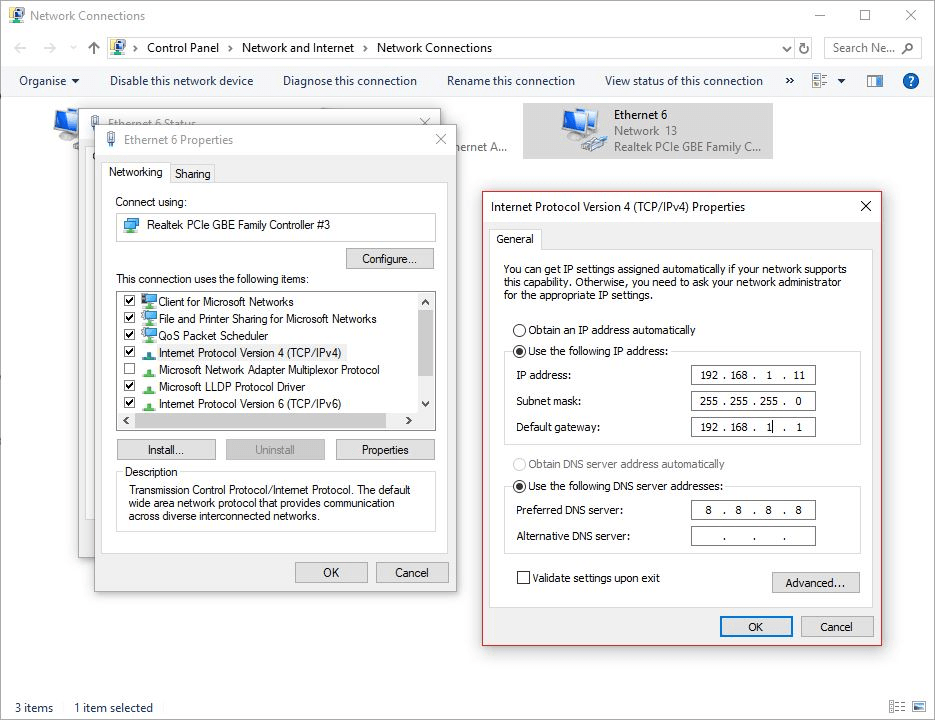Screen dimensions: 935x720
Task: Click the Alternative DNS server field
Action: (752, 537)
